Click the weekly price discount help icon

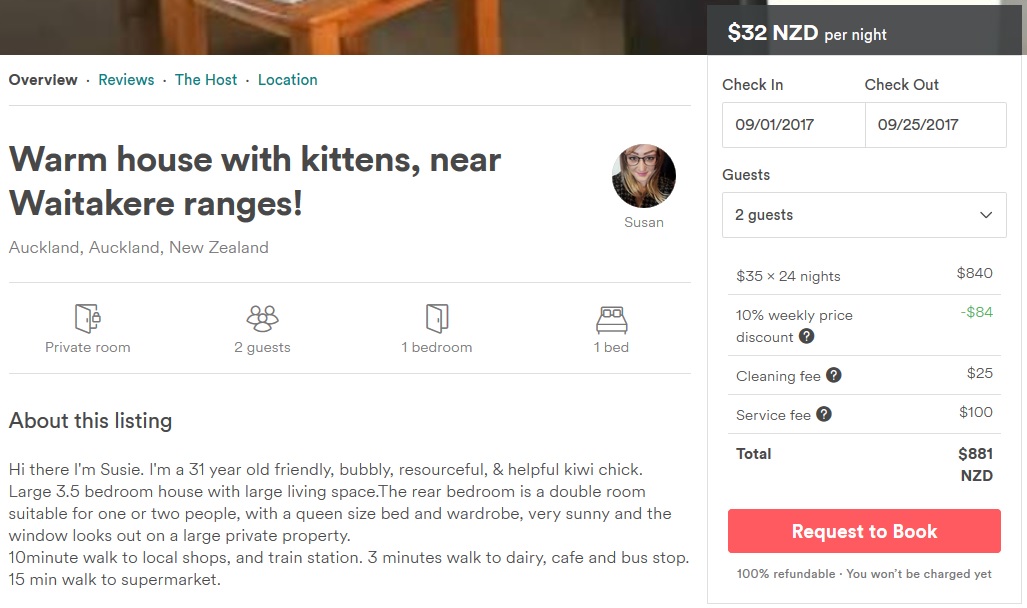(806, 337)
